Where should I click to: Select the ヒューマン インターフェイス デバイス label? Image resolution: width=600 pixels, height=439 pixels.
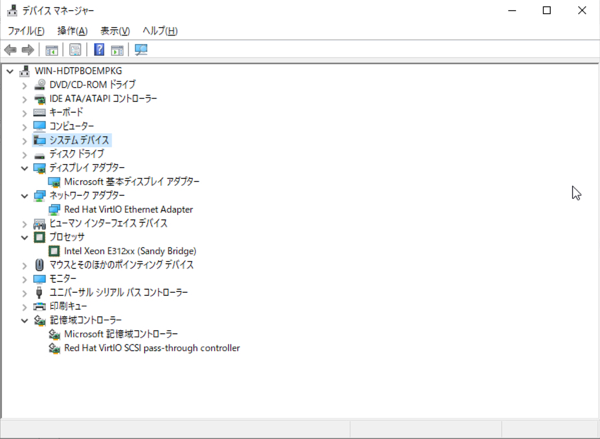pos(108,224)
